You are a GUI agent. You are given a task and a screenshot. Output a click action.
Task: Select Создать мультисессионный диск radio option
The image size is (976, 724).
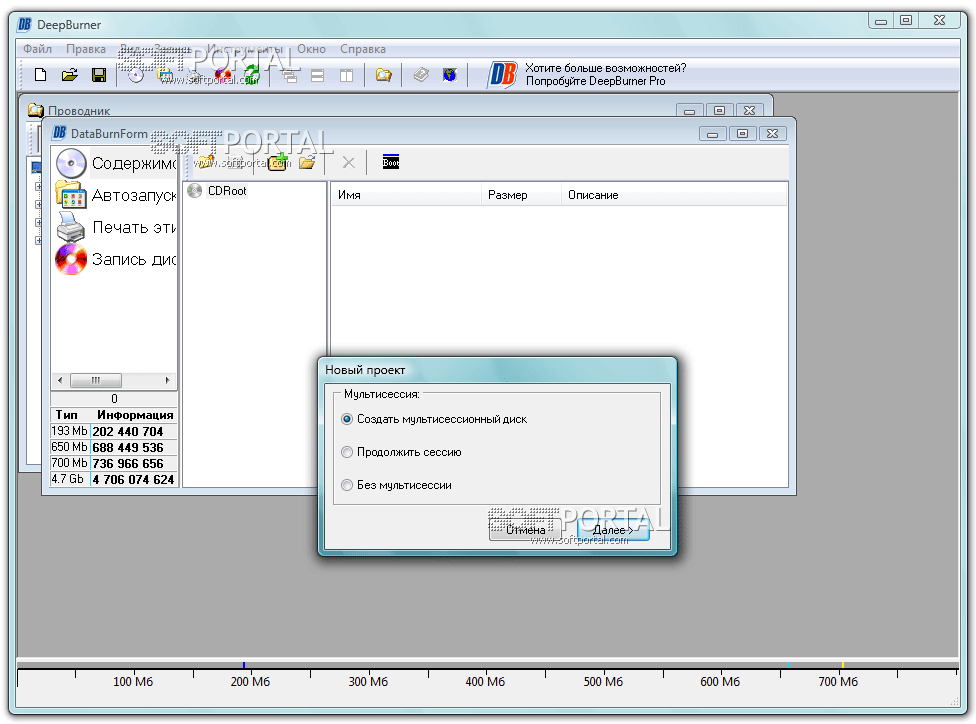click(x=347, y=419)
